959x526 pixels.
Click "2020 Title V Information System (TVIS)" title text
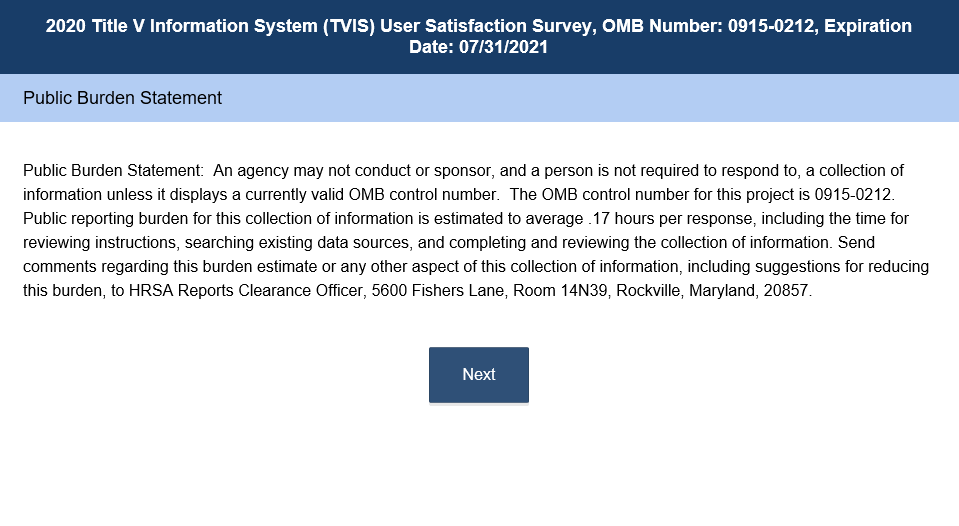click(x=210, y=26)
